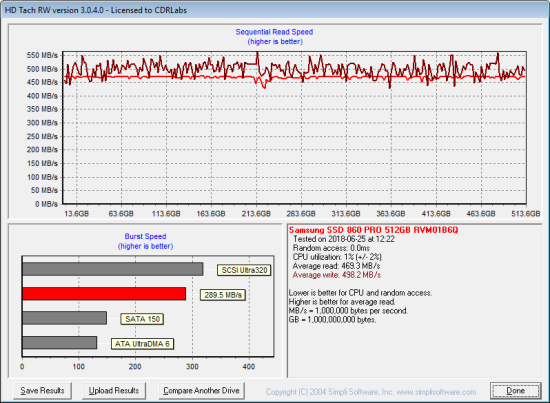The image size is (550, 403).
Task: Click the 550 MB/s y-axis label
Action: pyautogui.click(x=42, y=55)
